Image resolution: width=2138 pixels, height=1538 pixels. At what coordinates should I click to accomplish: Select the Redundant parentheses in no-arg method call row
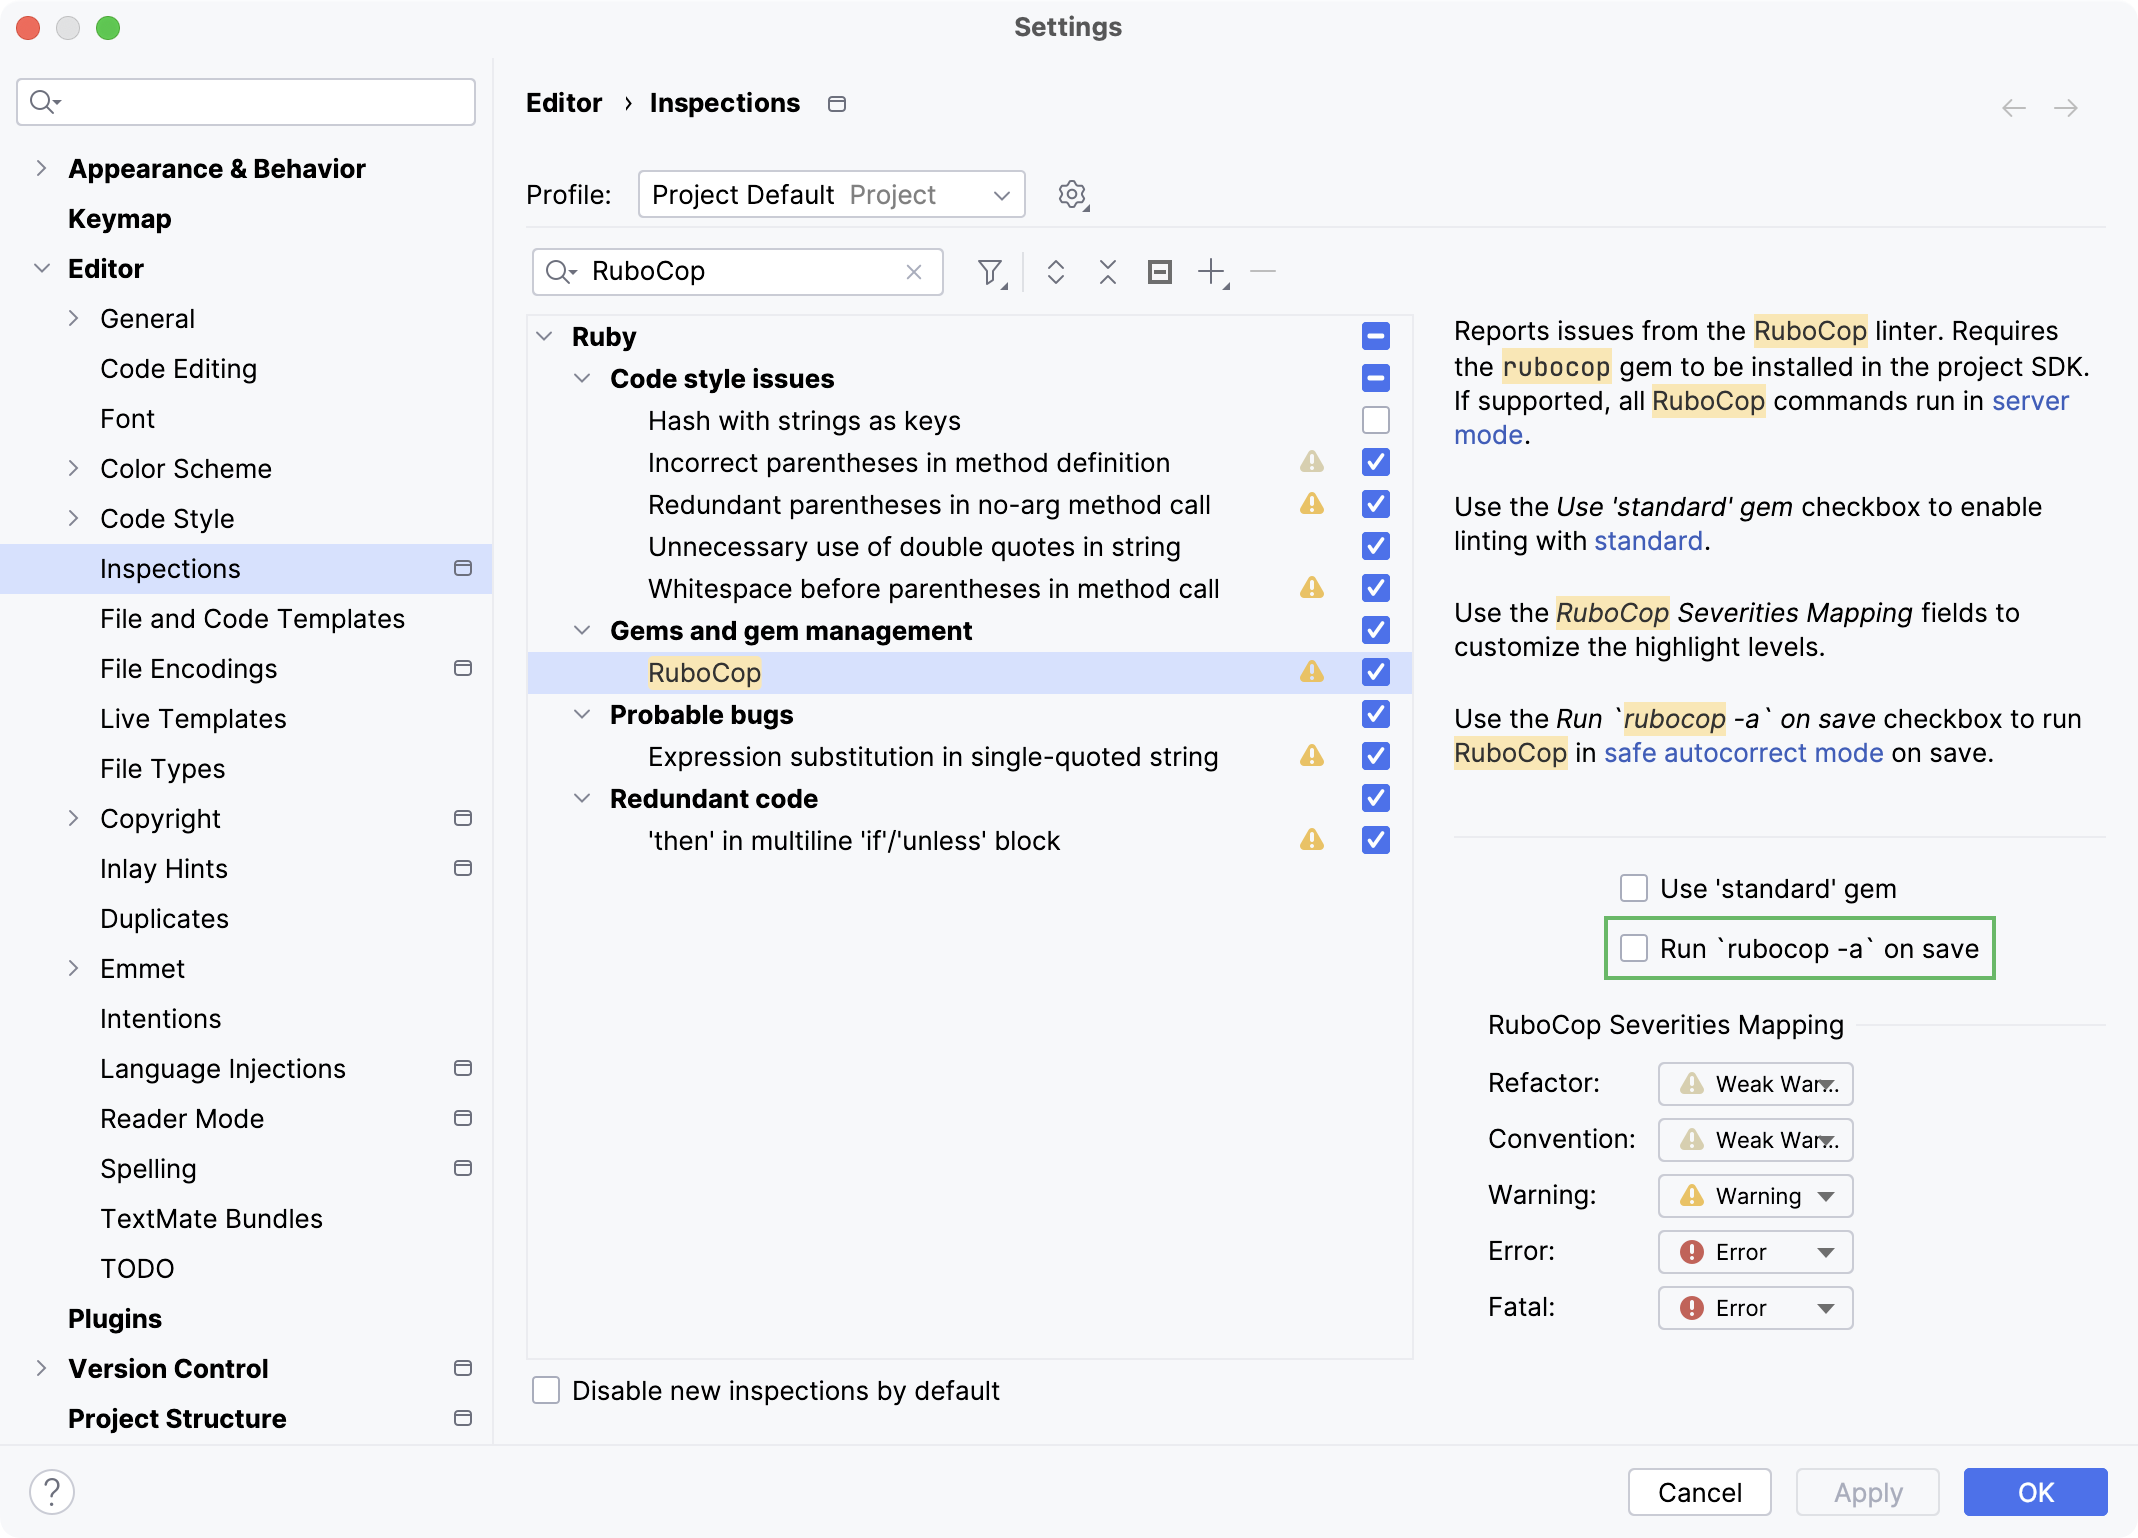[969, 504]
